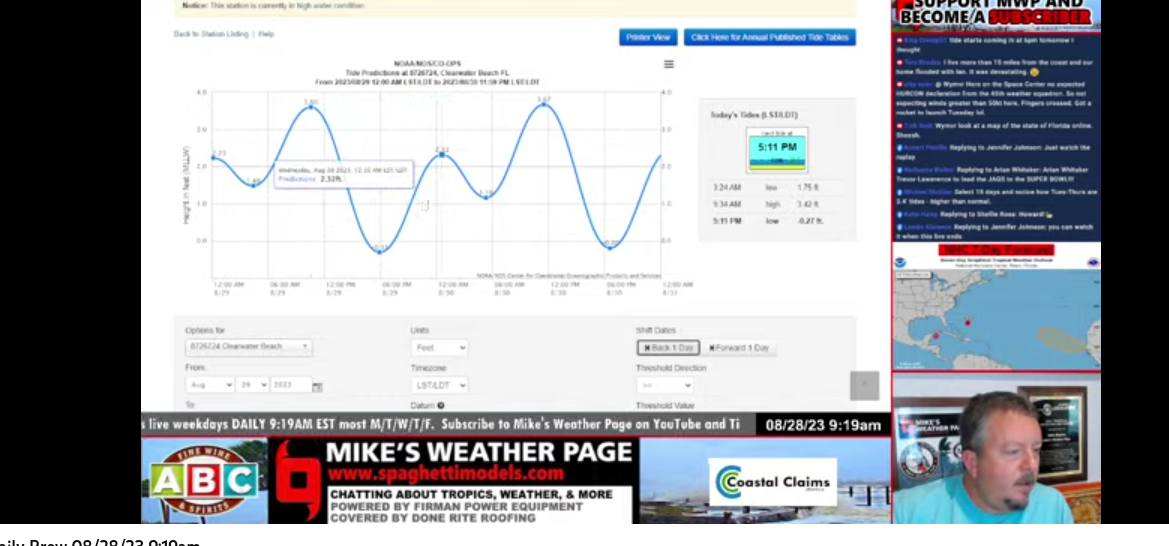Open the From month Aug dropdown
The image size is (1169, 546).
pyautogui.click(x=209, y=385)
